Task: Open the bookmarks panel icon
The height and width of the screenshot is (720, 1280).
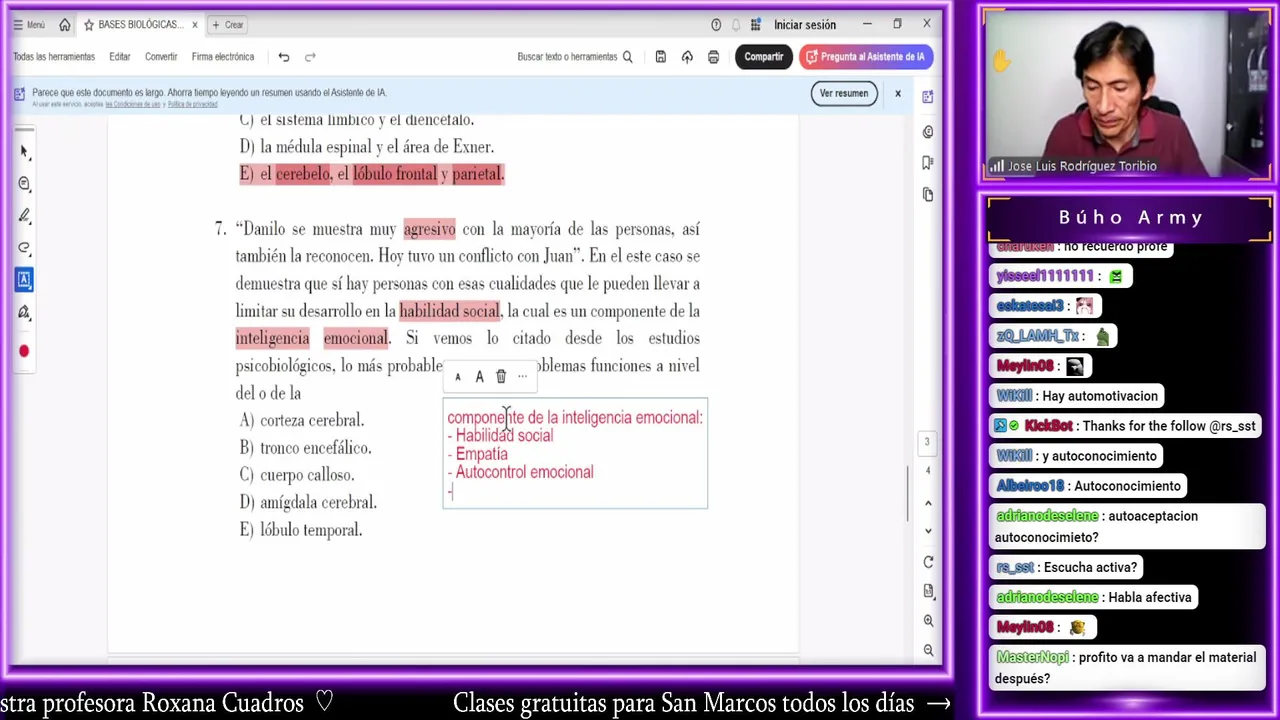Action: [928, 162]
